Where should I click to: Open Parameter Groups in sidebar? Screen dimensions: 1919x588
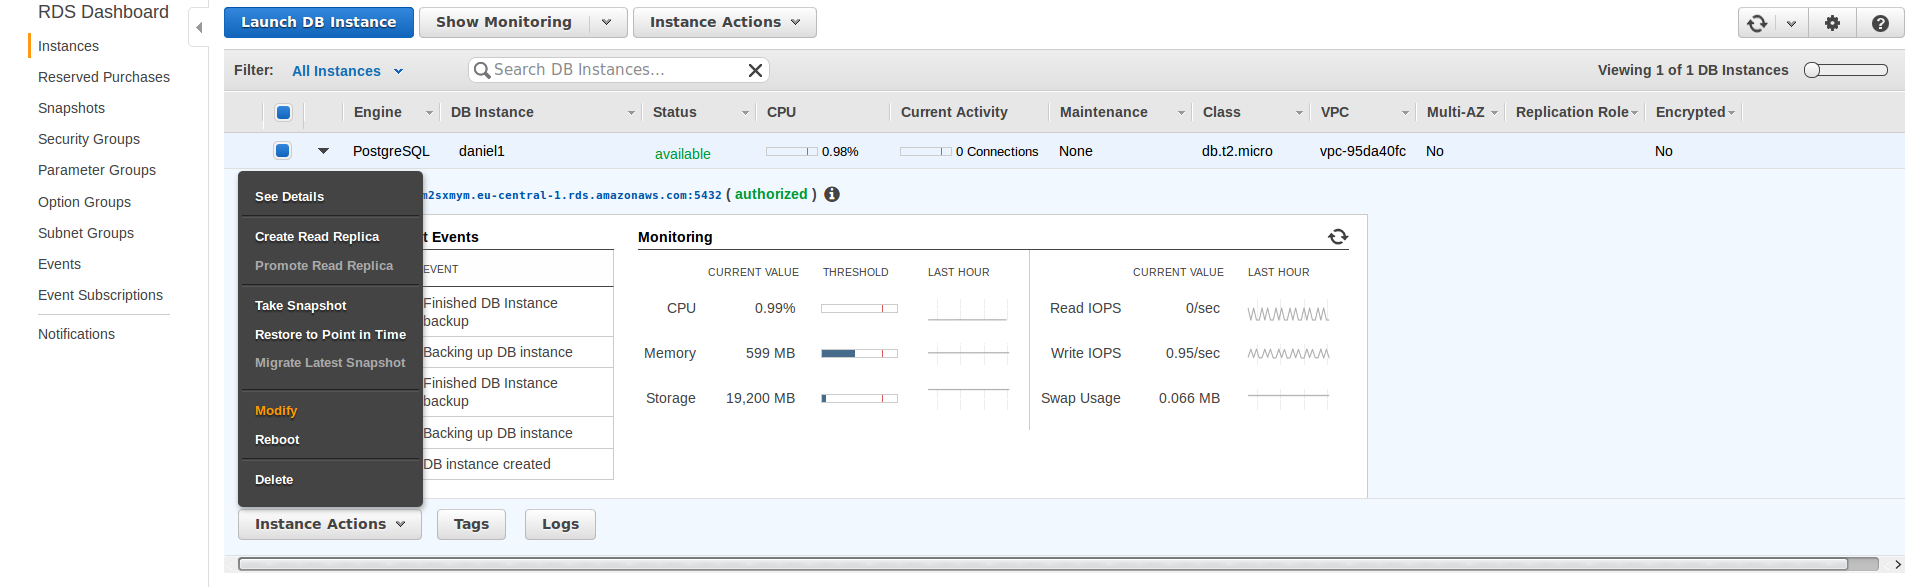pyautogui.click(x=97, y=170)
